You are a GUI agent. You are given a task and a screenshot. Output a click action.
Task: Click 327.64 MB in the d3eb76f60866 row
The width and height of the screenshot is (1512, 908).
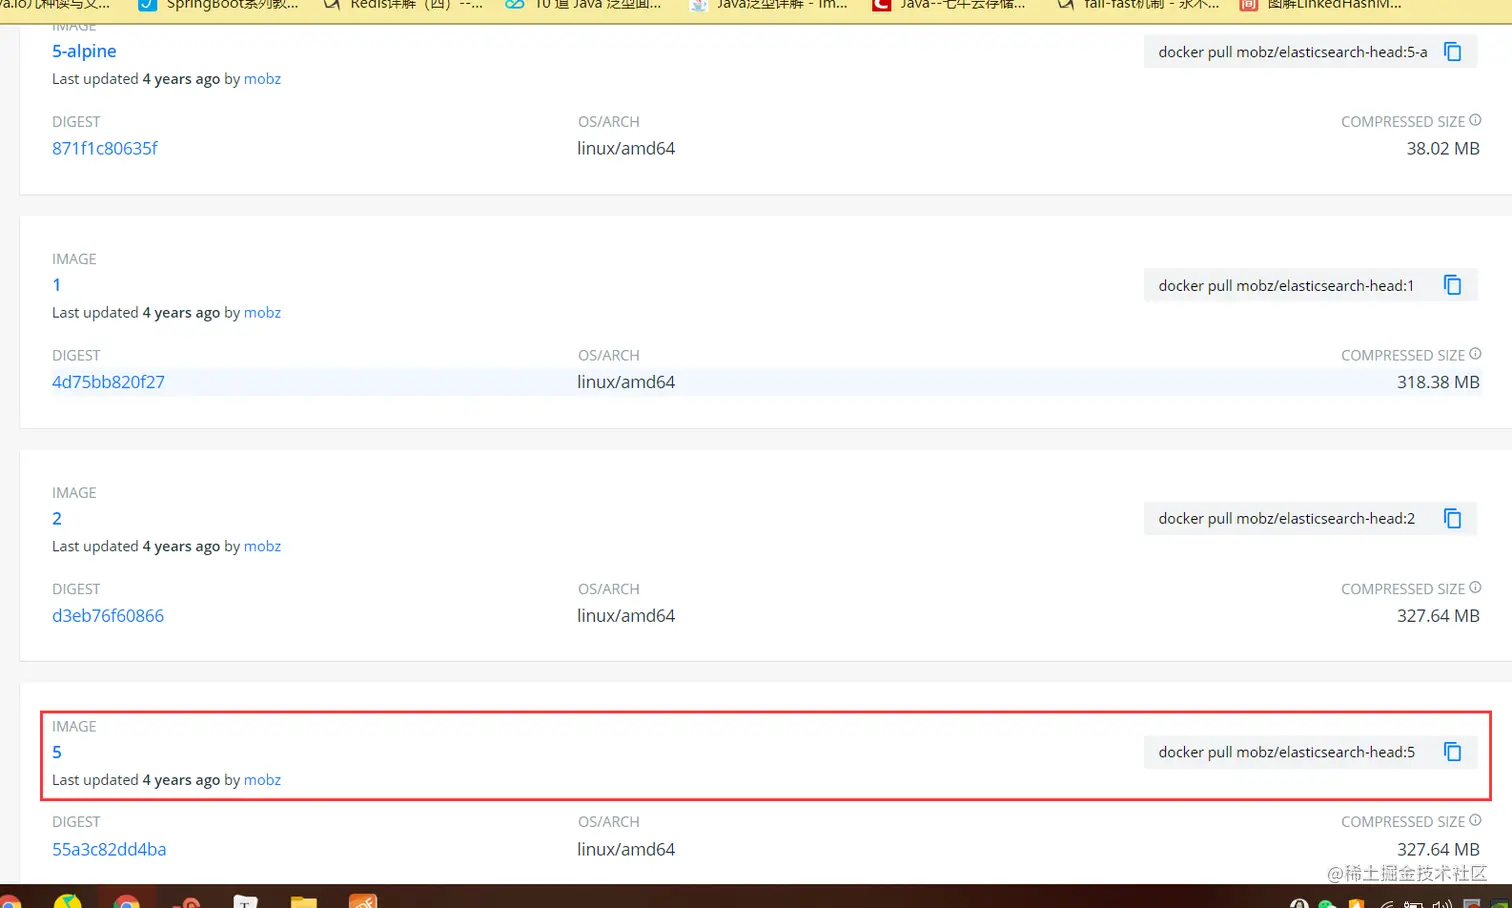[1438, 616]
